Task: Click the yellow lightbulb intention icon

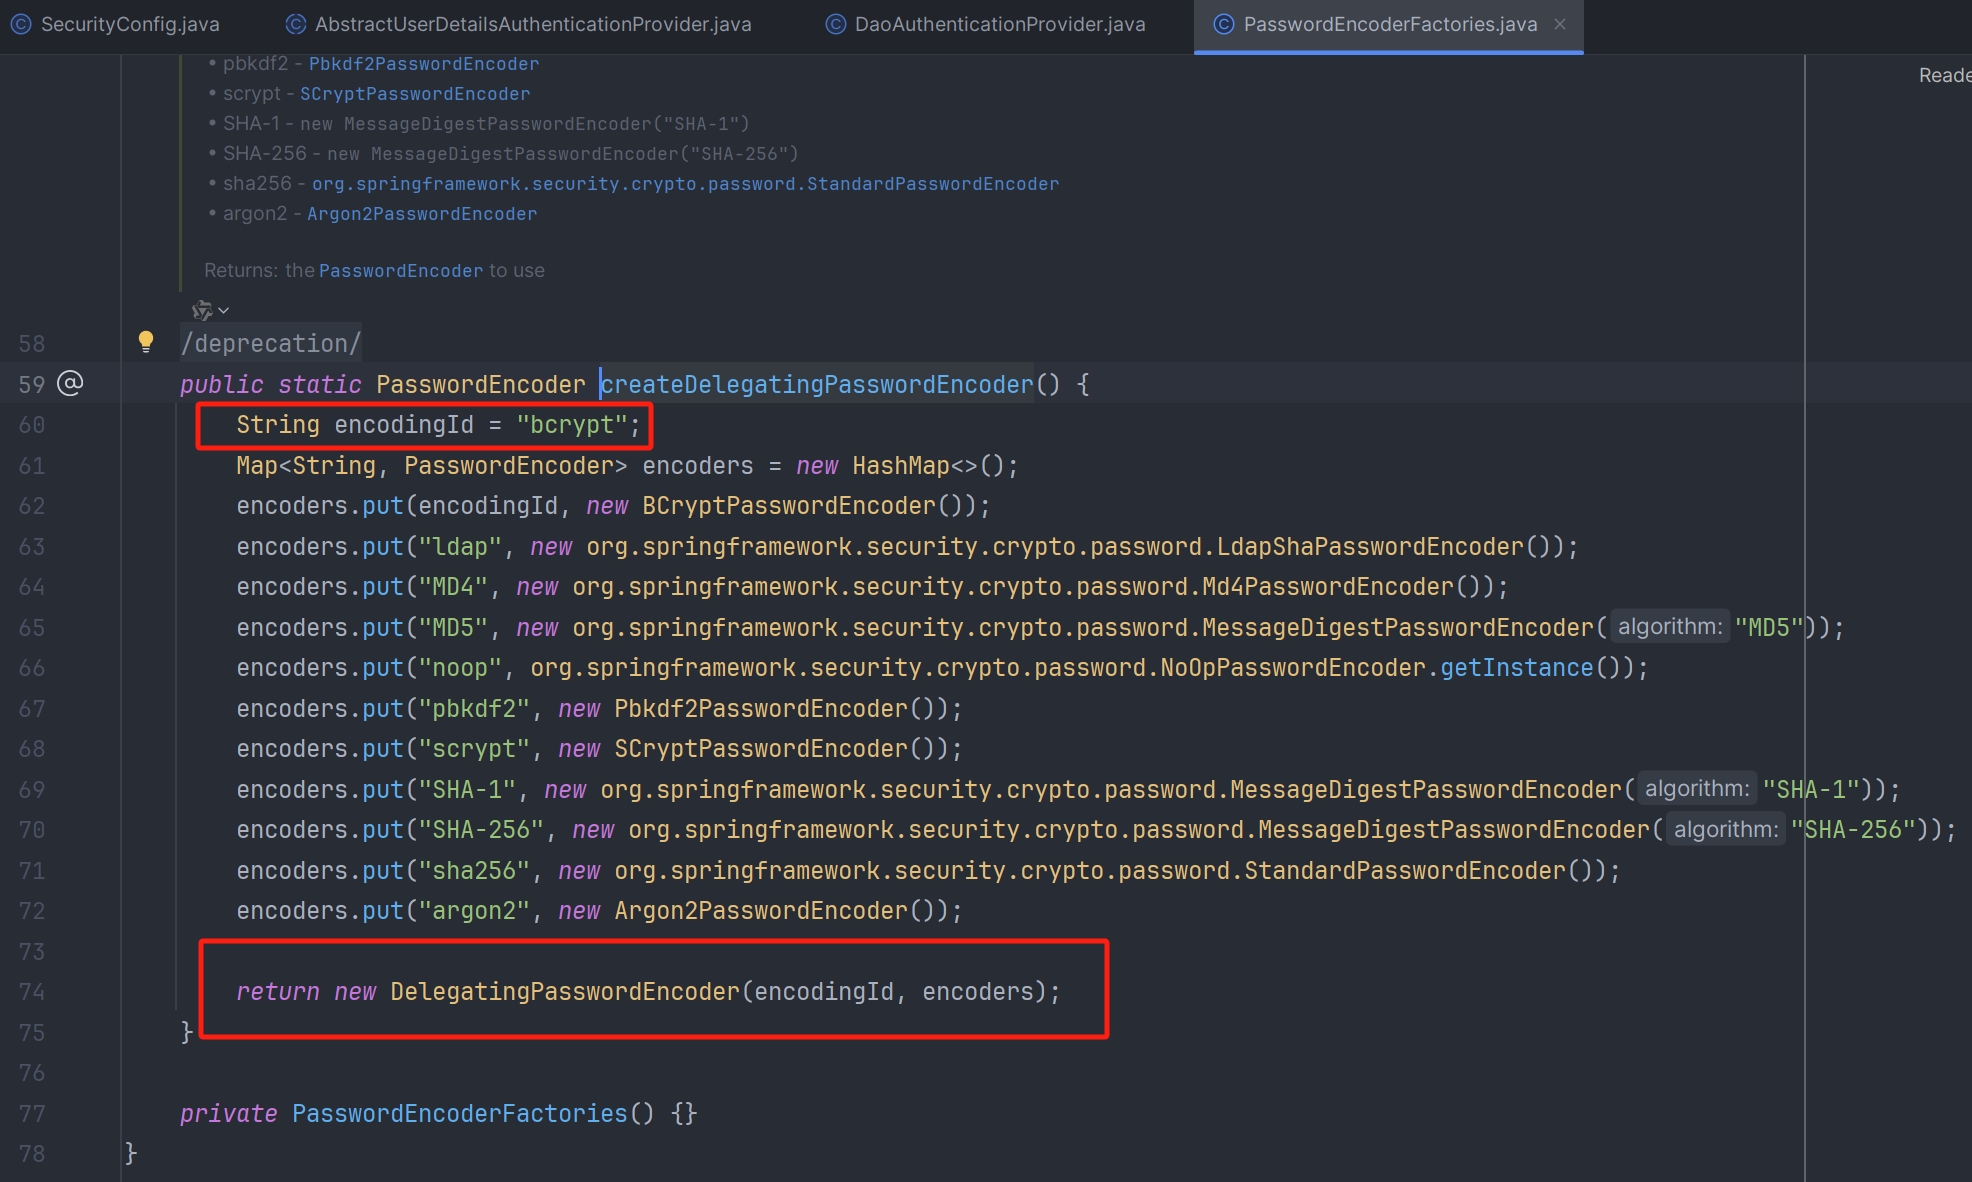Action: [146, 342]
